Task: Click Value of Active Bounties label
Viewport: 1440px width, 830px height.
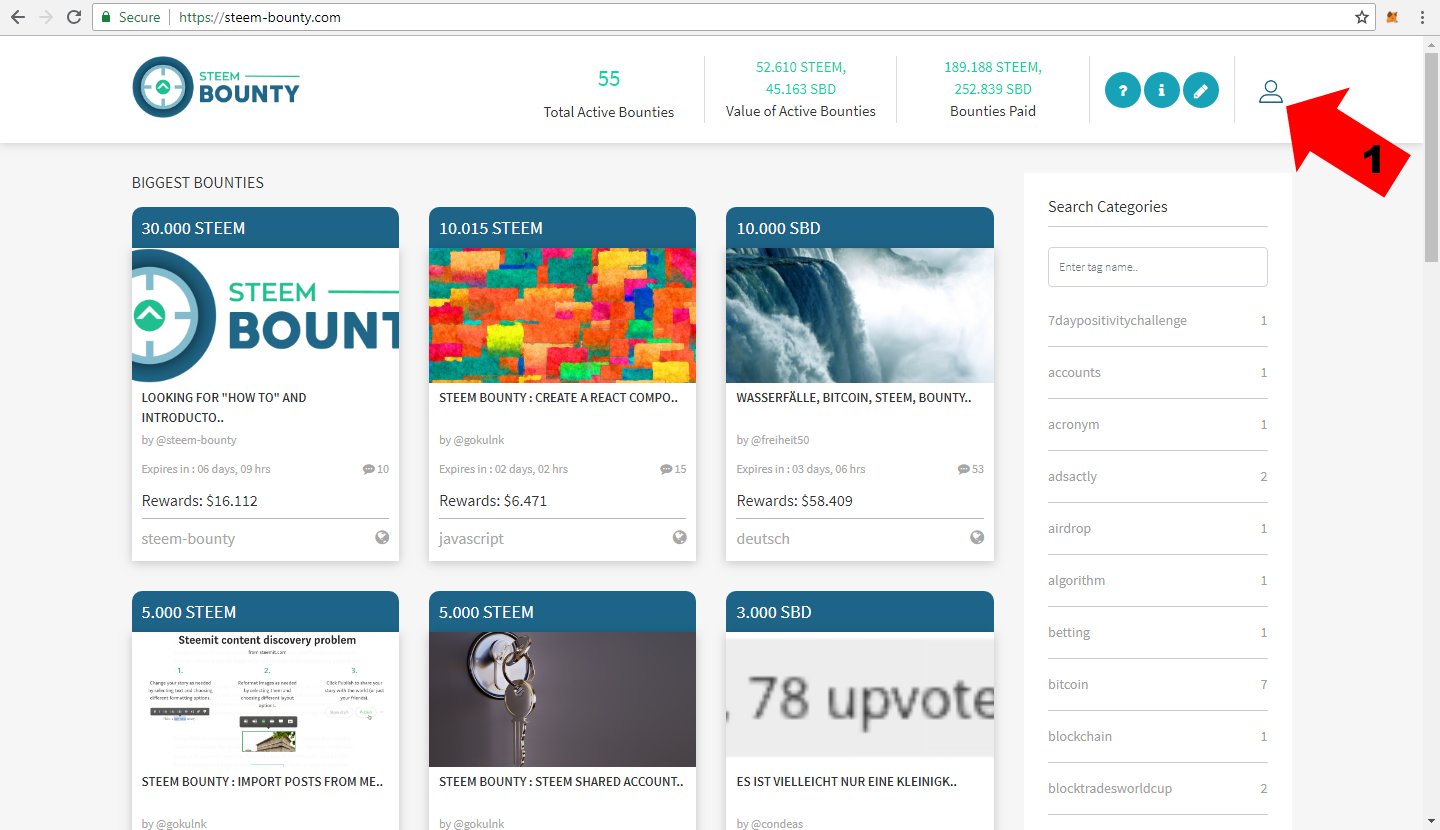Action: click(800, 111)
